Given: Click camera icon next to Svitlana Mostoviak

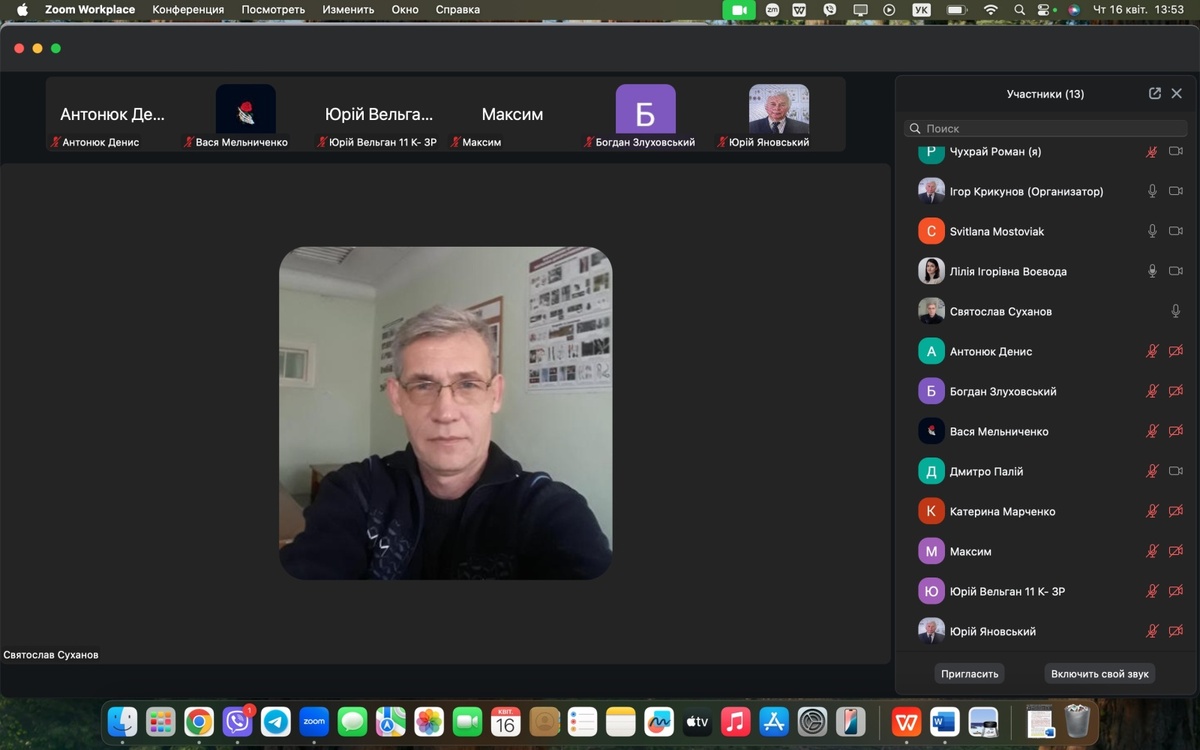Looking at the screenshot, I should (1176, 231).
